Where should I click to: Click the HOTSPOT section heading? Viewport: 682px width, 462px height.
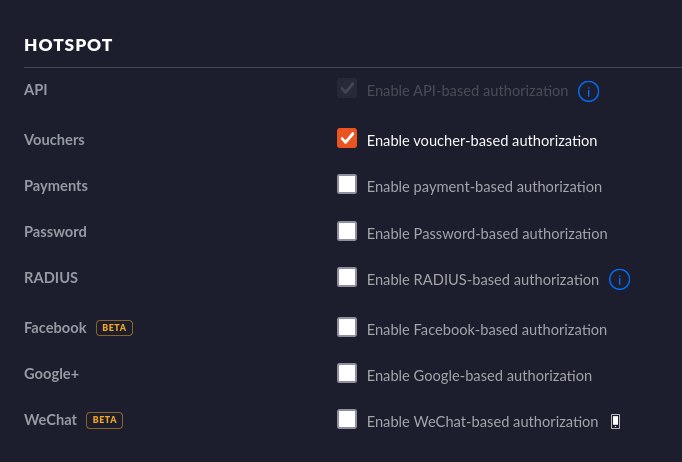pyautogui.click(x=68, y=45)
